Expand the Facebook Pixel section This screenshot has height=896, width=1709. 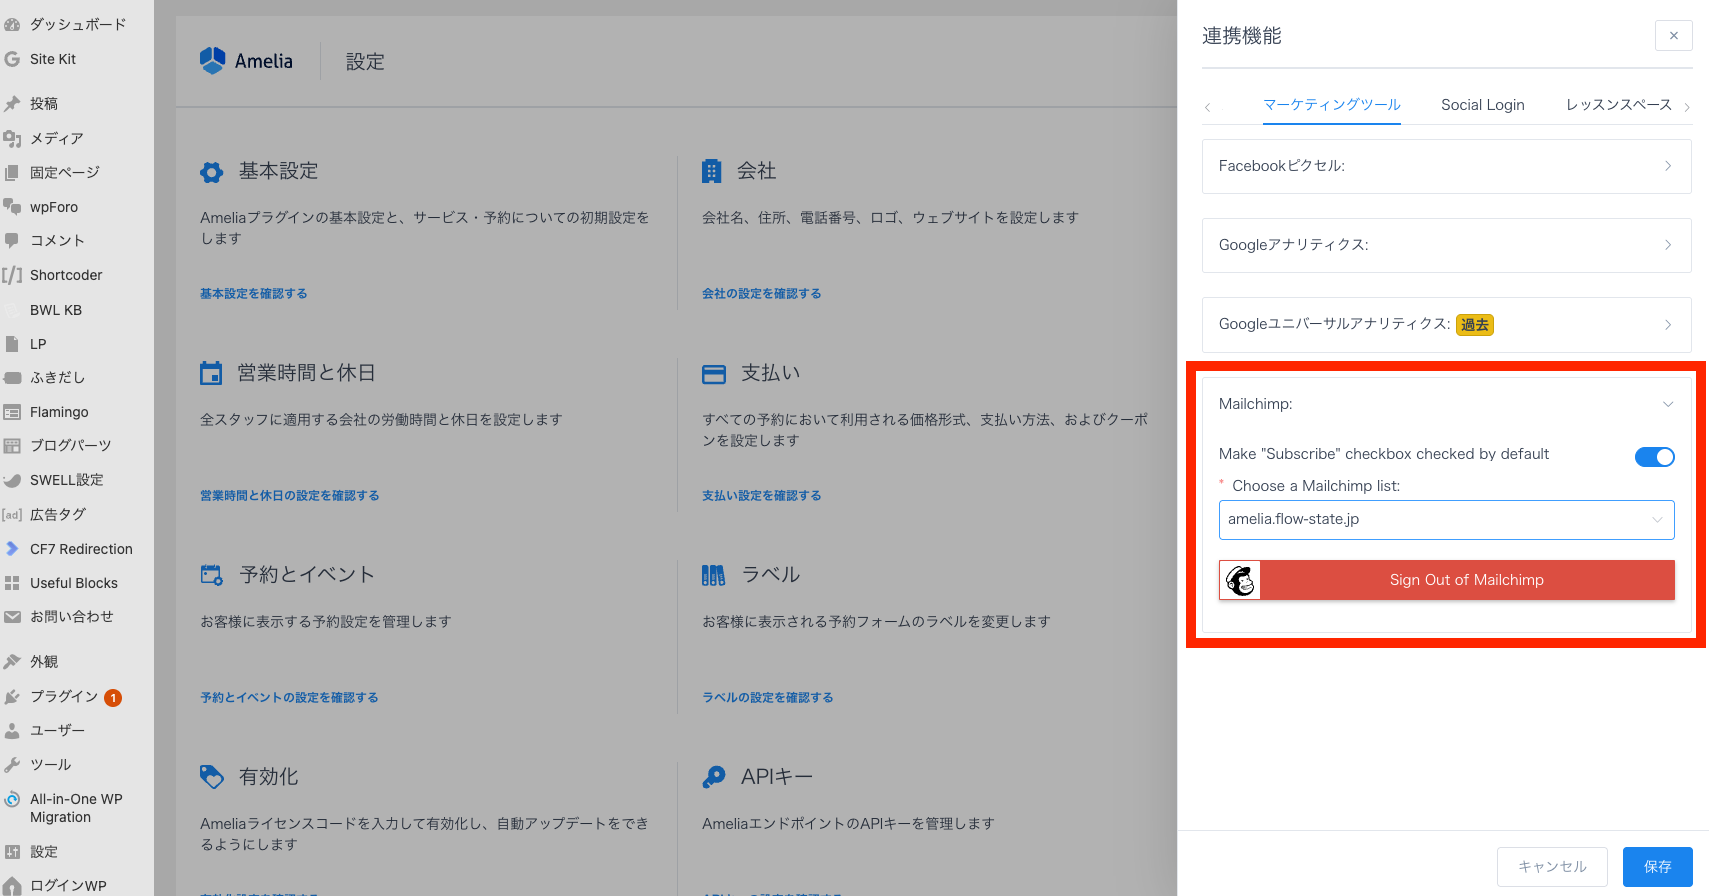1446,166
